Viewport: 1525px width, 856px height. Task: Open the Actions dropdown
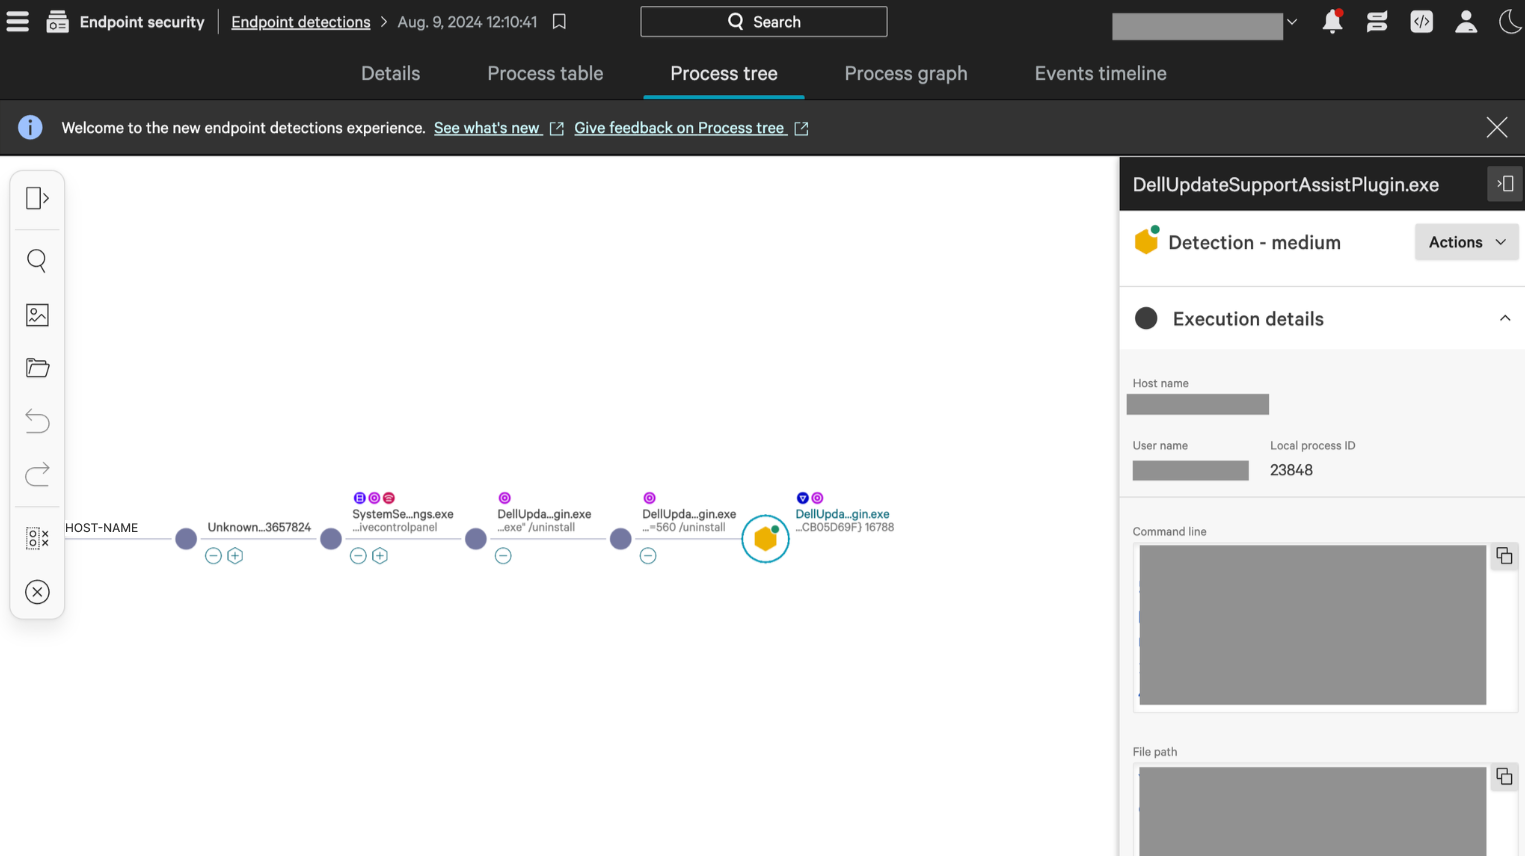coord(1466,242)
